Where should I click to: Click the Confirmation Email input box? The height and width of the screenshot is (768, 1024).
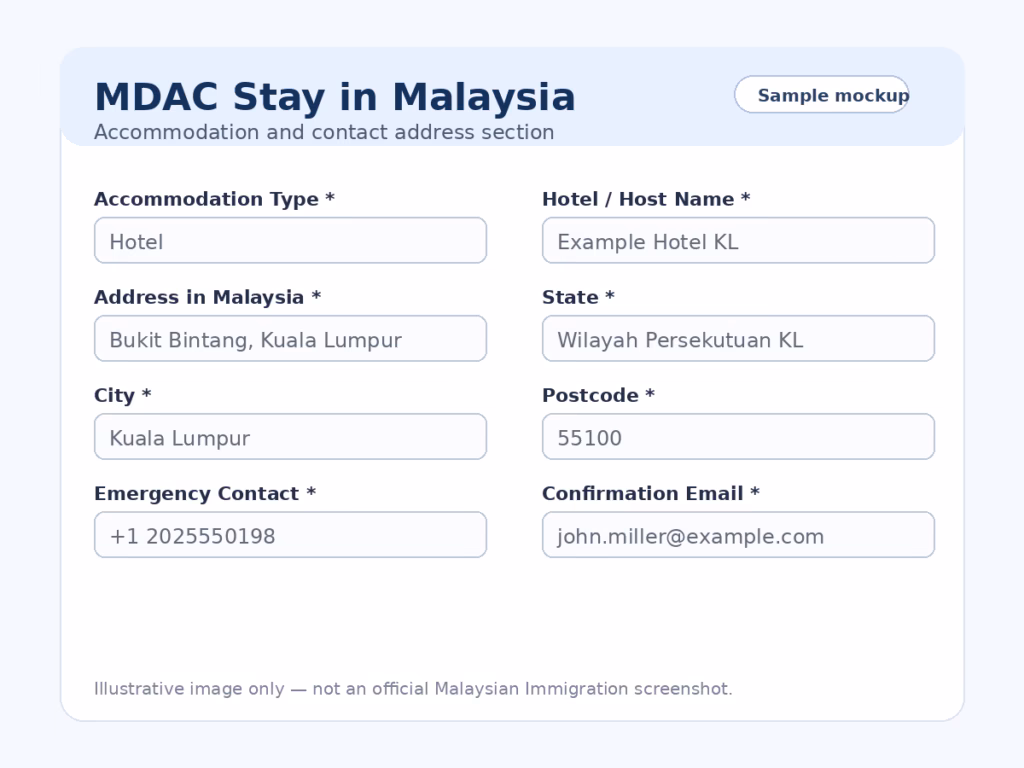(738, 534)
